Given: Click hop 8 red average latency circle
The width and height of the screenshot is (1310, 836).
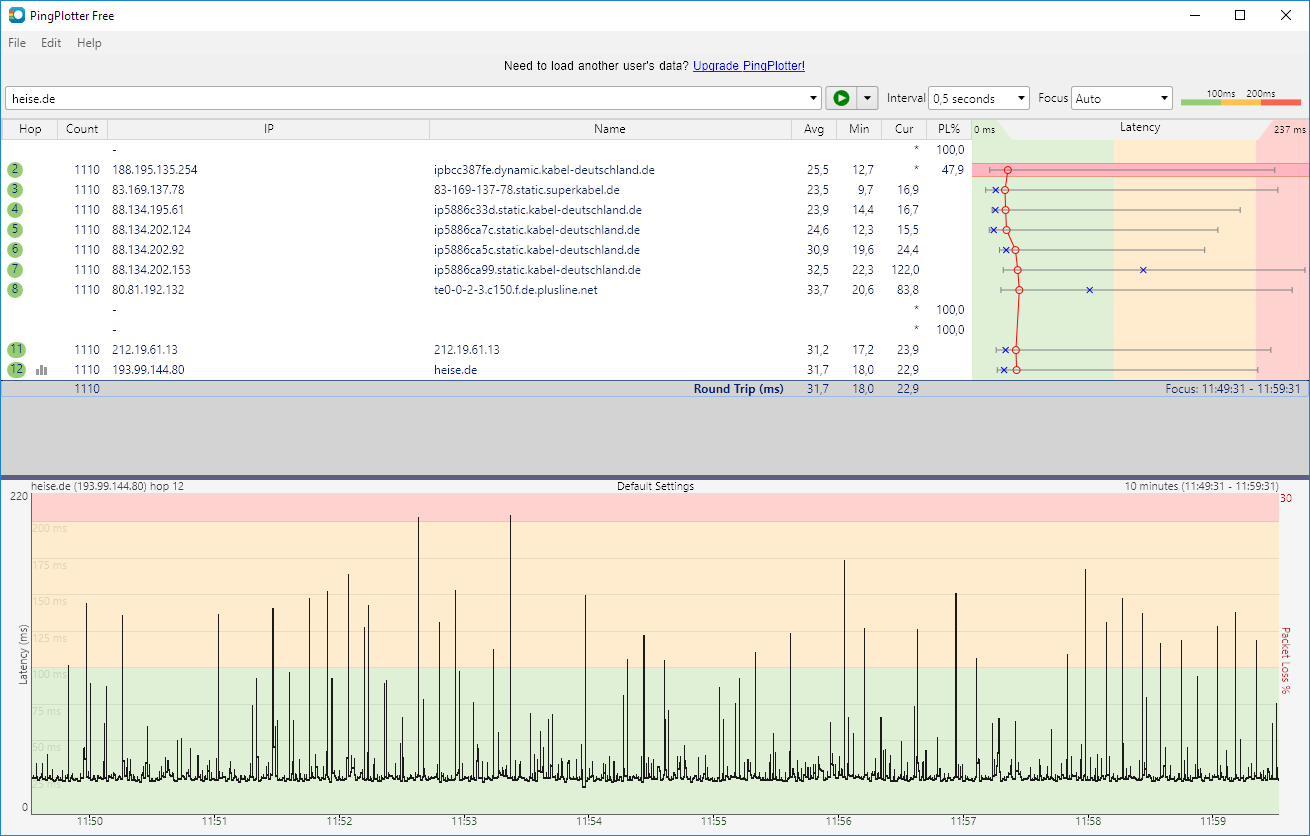Looking at the screenshot, I should (1019, 290).
